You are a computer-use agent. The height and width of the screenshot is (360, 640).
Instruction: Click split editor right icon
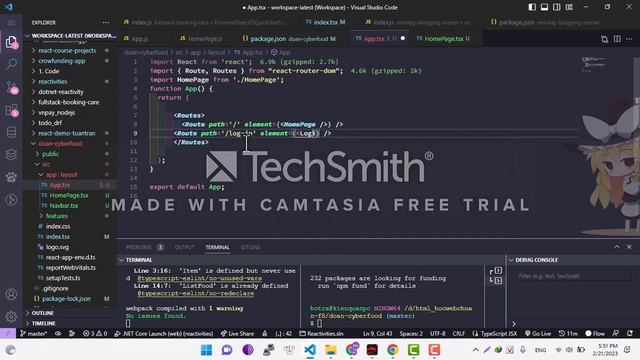(x=617, y=39)
